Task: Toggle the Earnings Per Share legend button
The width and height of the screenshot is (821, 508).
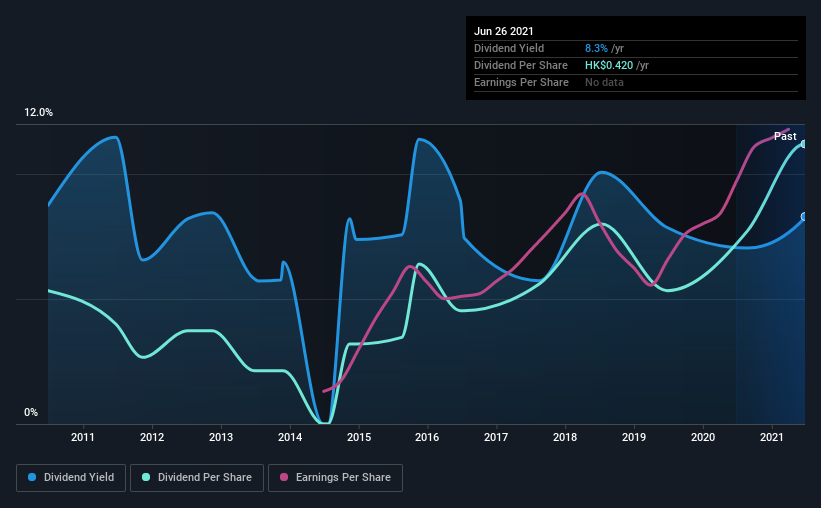Action: point(335,478)
